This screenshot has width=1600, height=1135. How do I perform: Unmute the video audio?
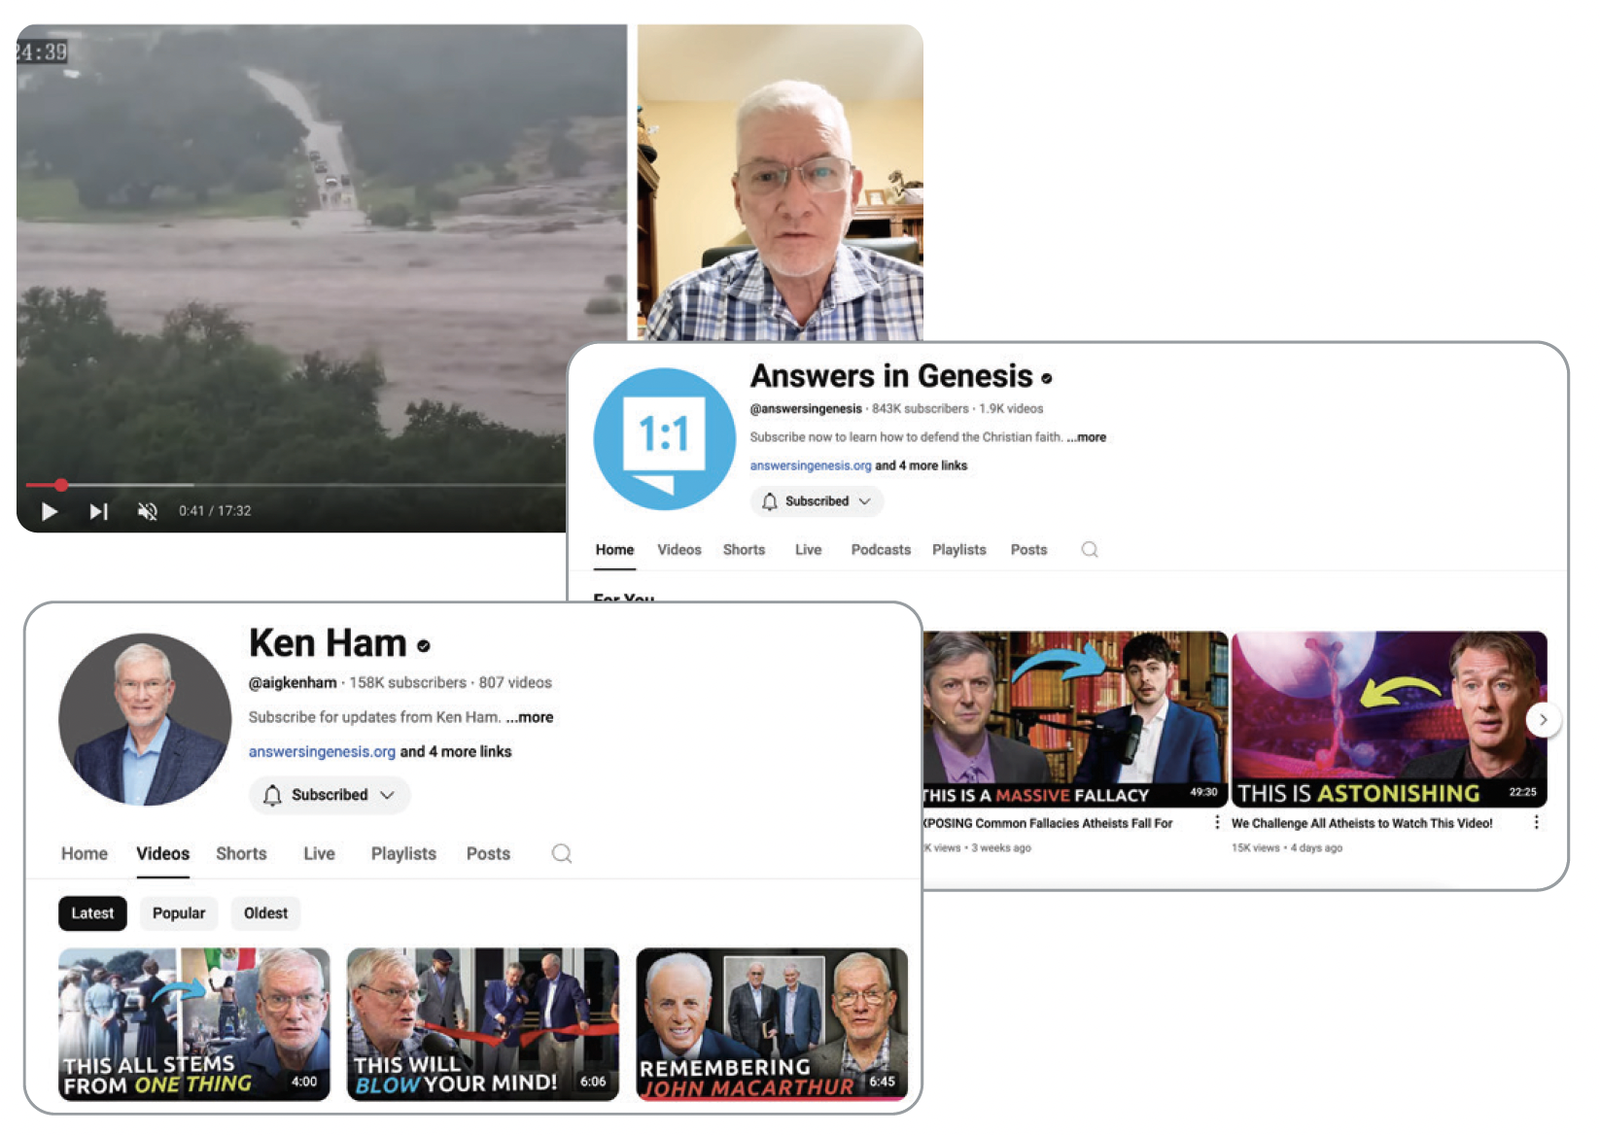tap(147, 510)
